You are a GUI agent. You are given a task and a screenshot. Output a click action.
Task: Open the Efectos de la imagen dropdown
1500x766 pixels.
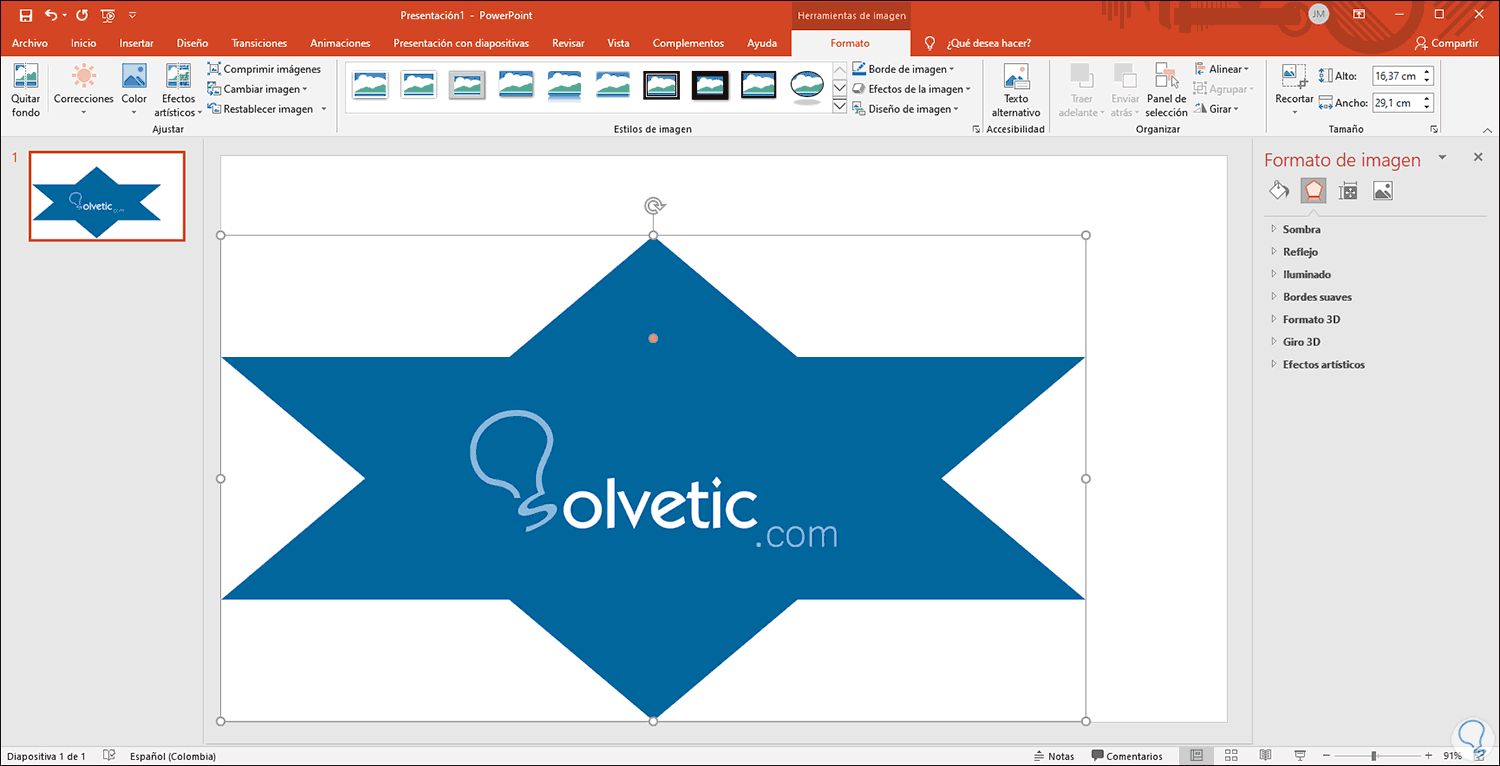[911, 89]
